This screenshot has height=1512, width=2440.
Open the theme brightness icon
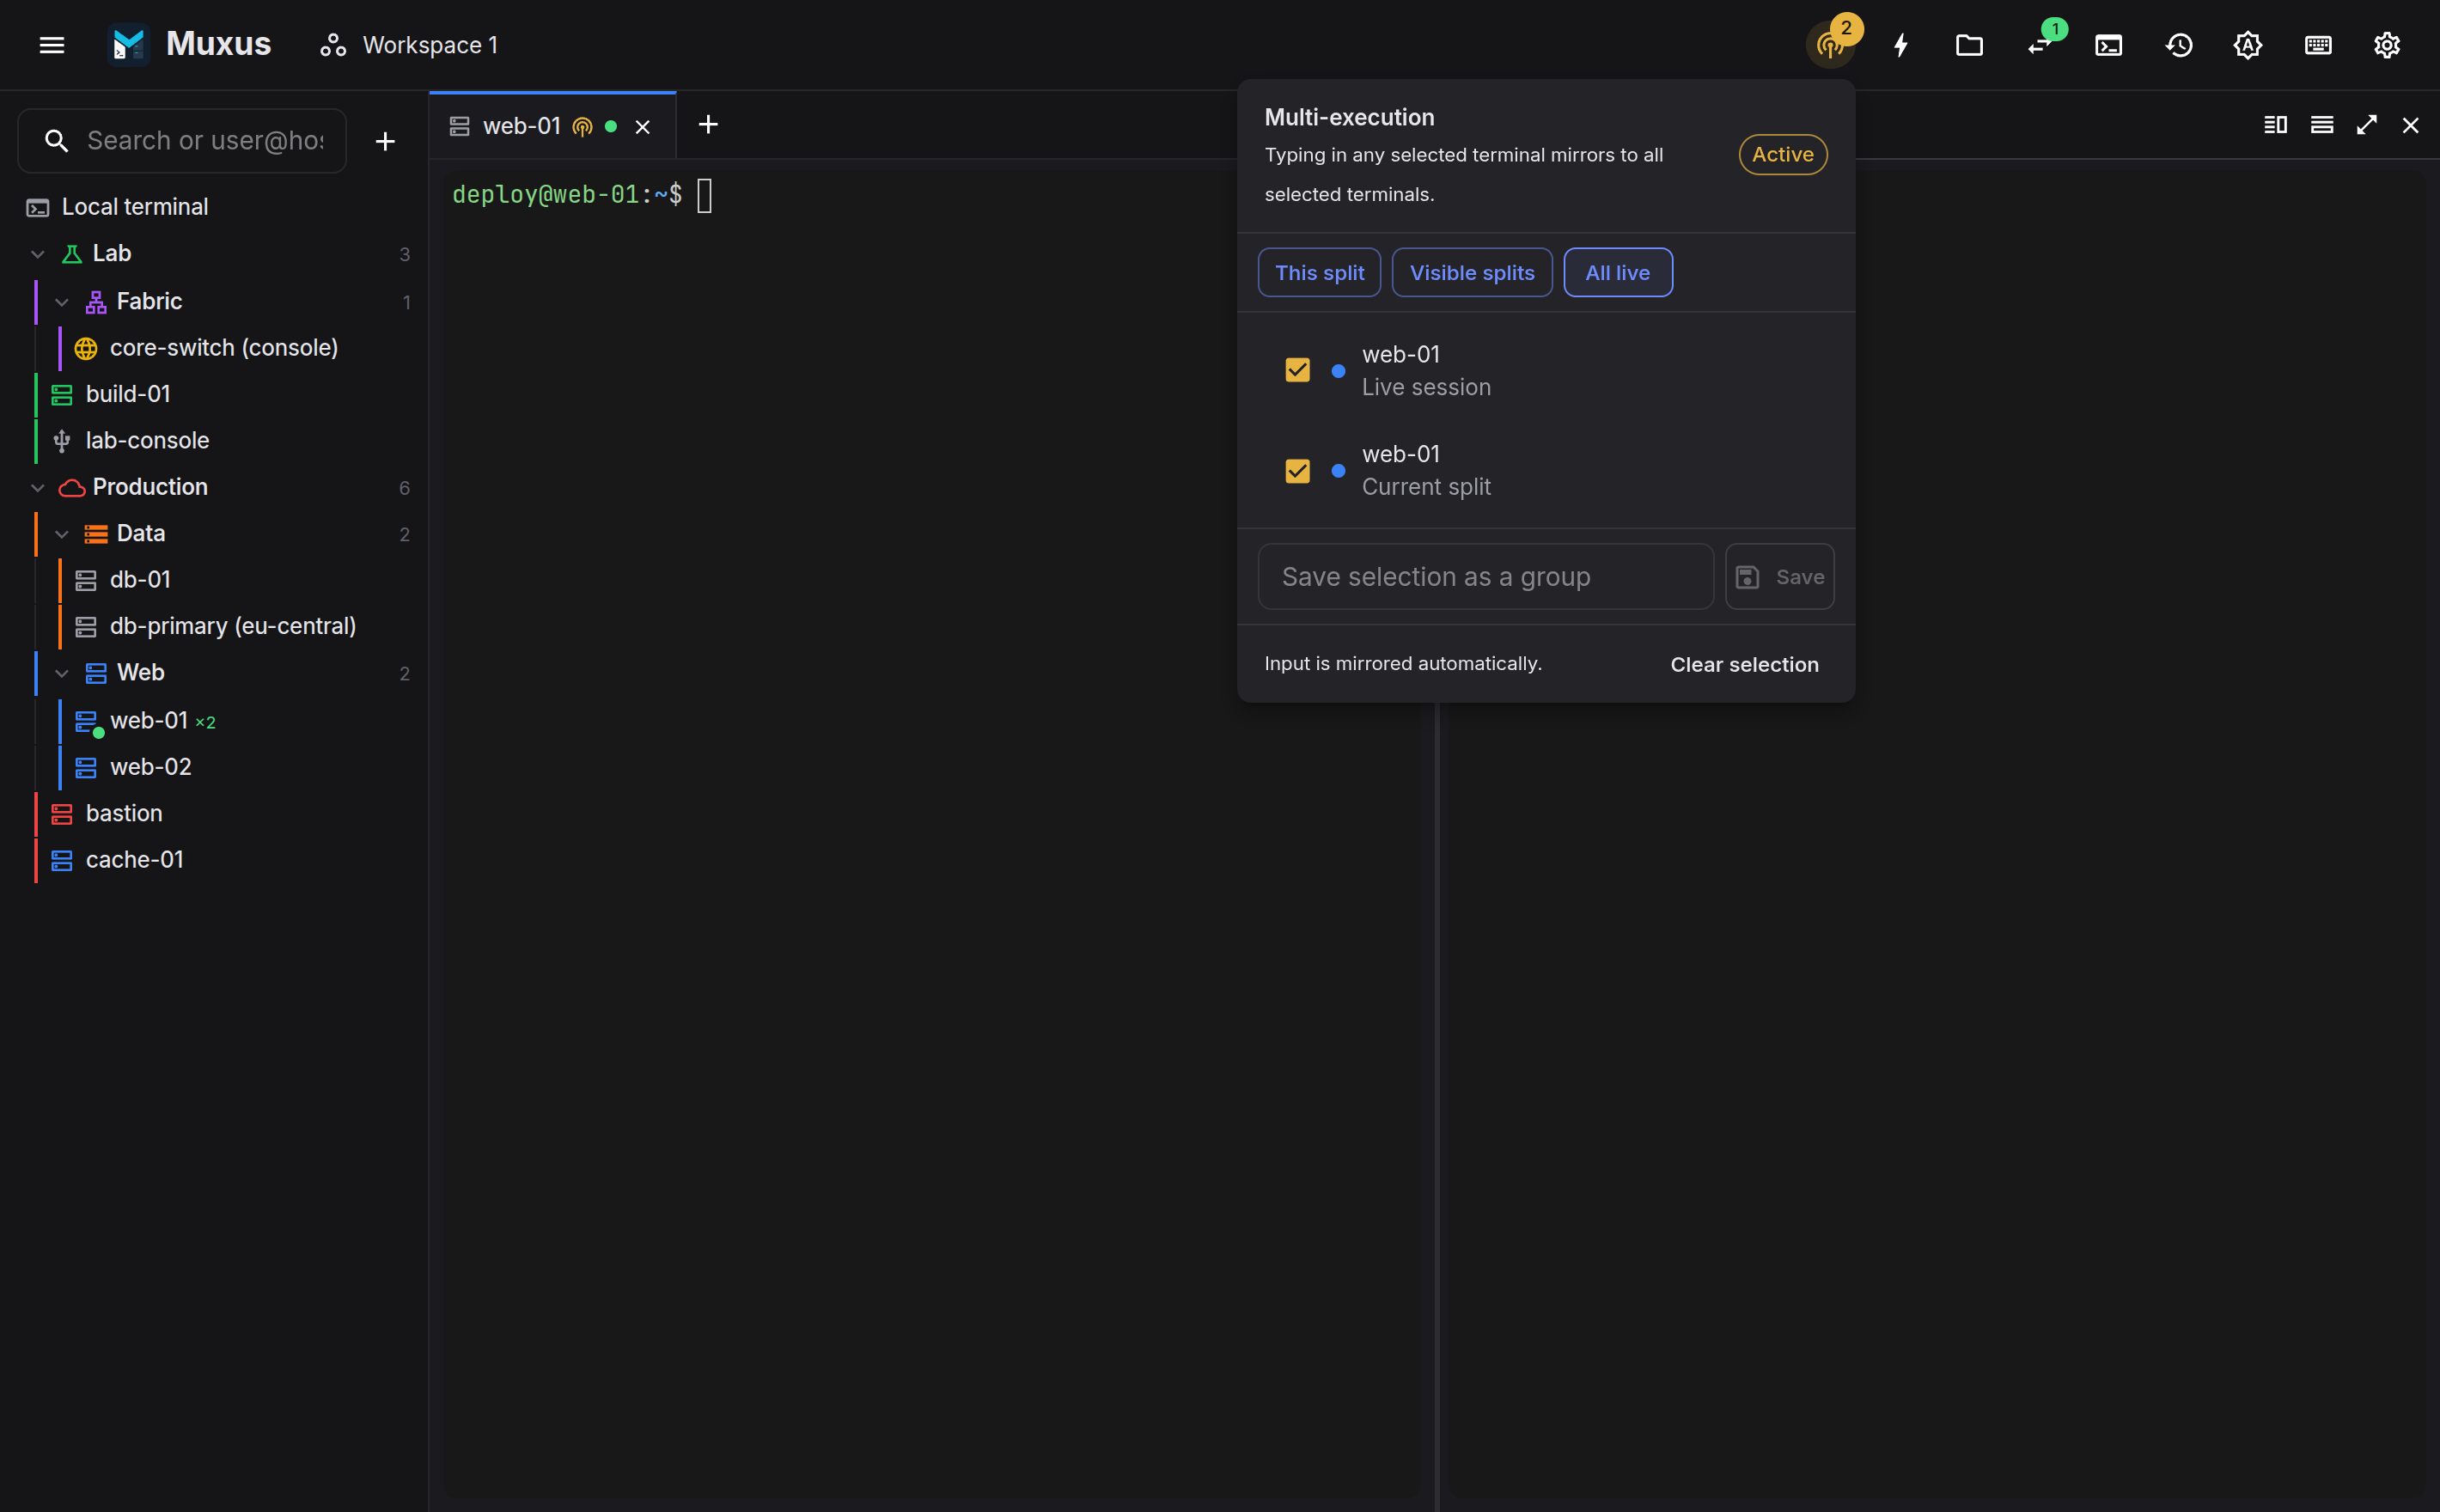coord(2248,45)
